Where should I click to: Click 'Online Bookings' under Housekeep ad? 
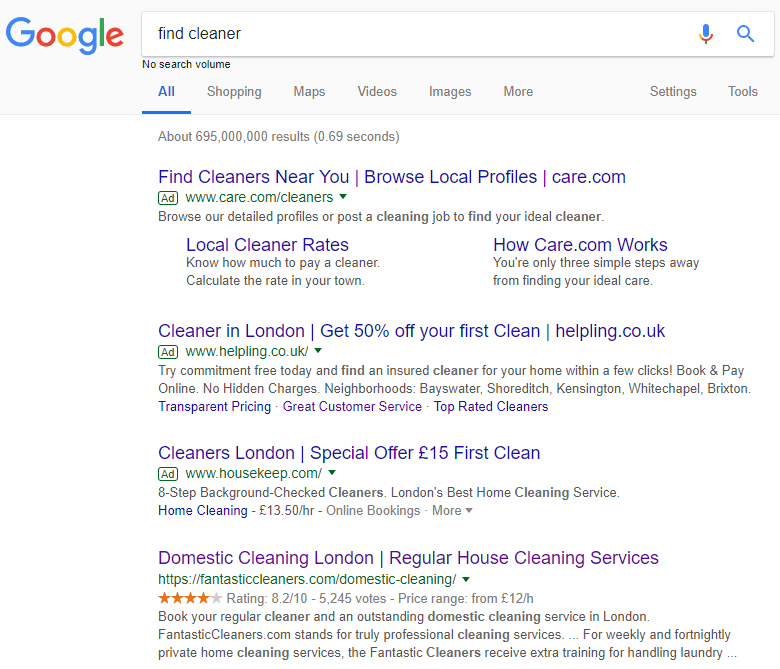(x=373, y=511)
